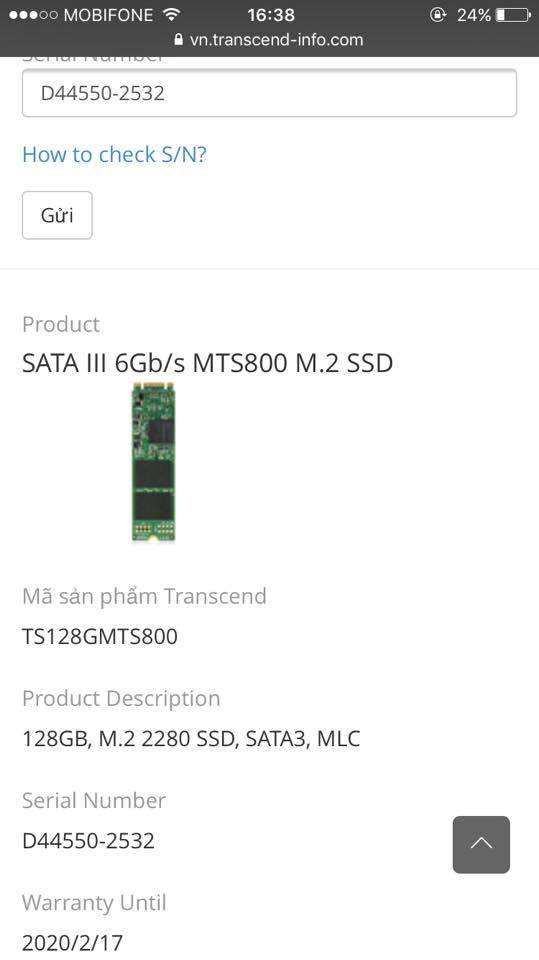Tap the SATA III 6Gb/s MTS800 M.2 SSD title
Viewport: 539px width, 960px height.
[208, 363]
